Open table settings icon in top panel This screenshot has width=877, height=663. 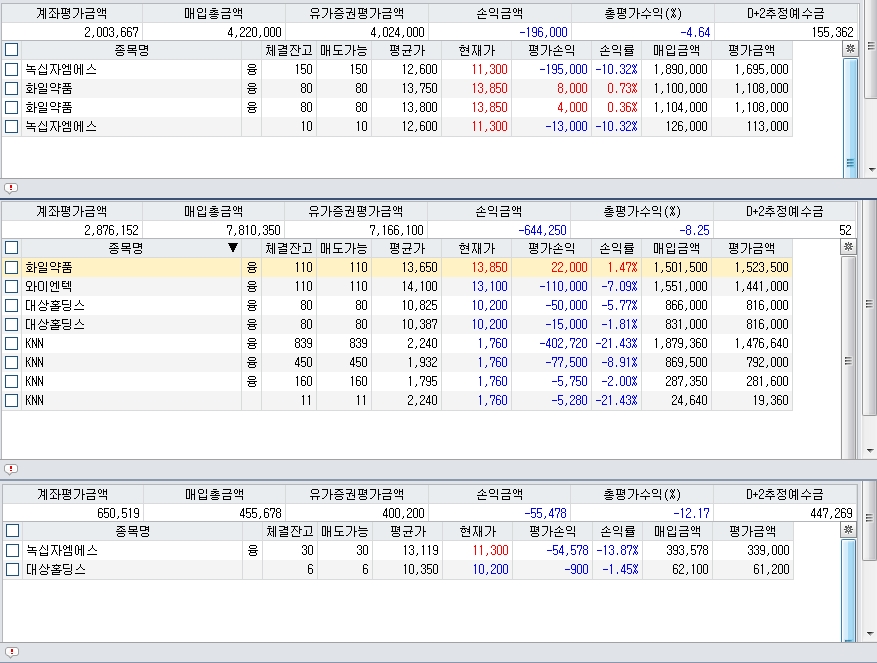click(850, 48)
